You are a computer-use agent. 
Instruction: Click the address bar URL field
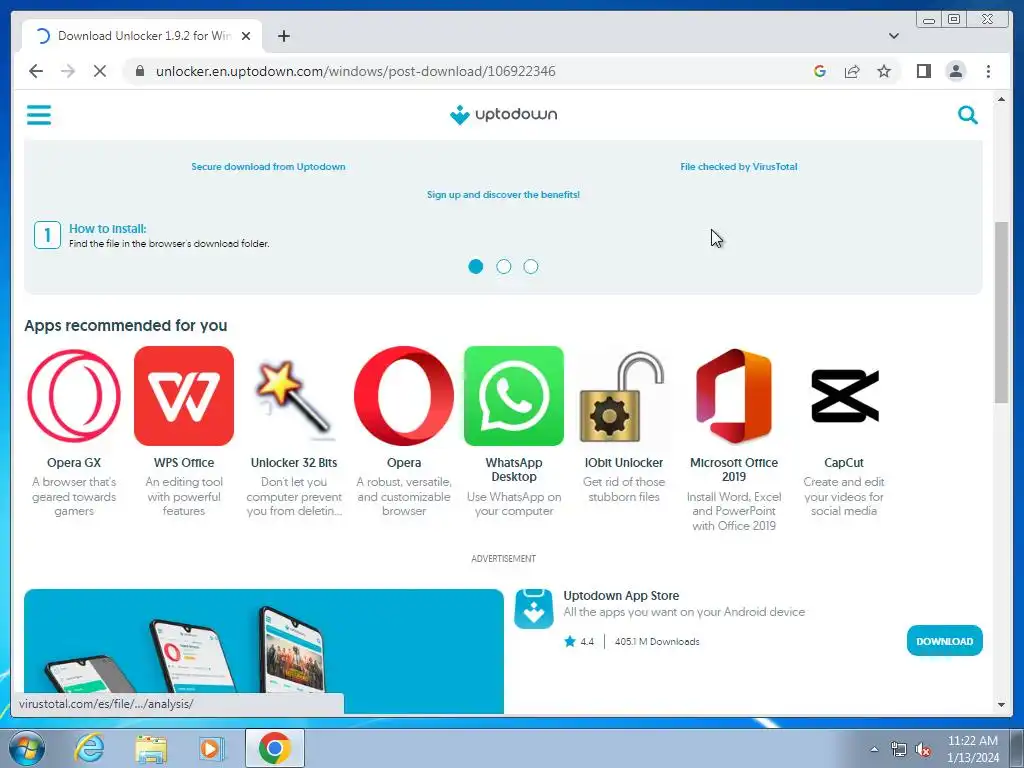click(355, 71)
